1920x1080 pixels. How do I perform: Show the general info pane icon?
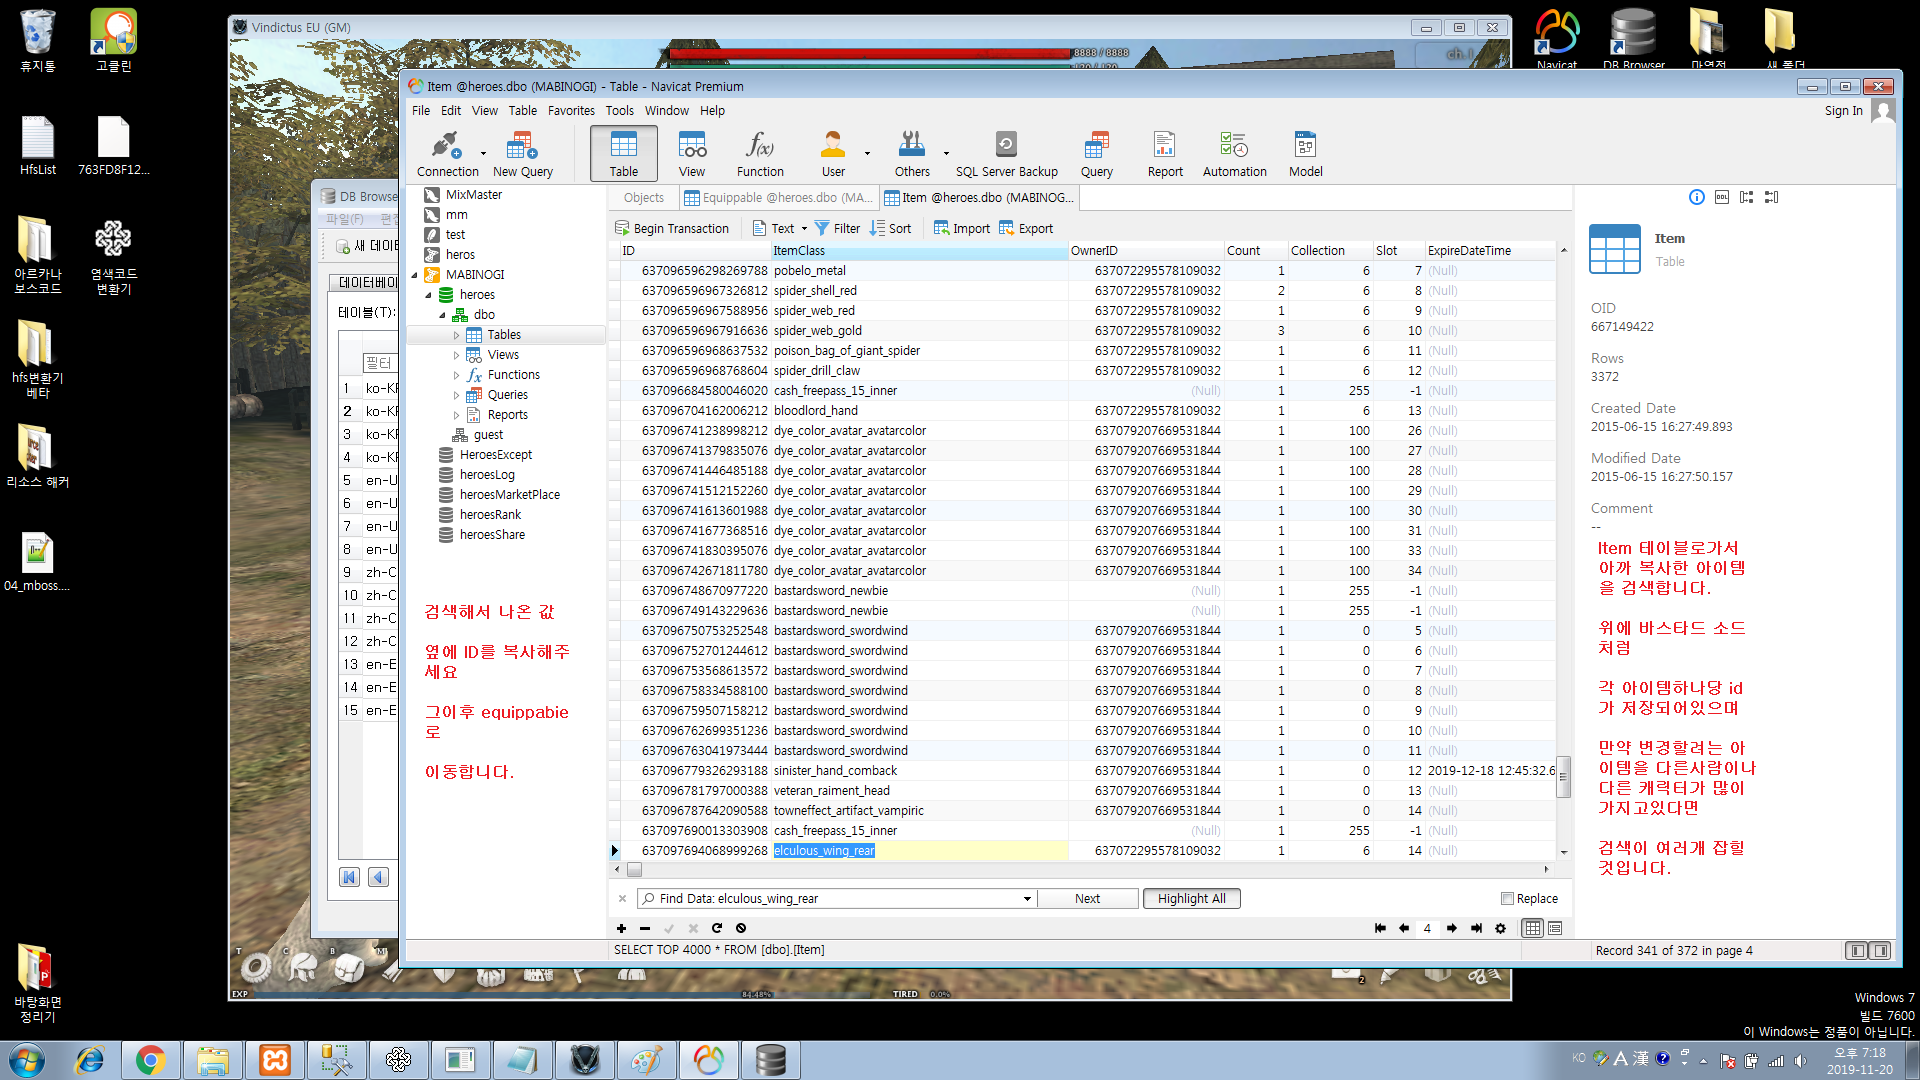pos(1696,197)
